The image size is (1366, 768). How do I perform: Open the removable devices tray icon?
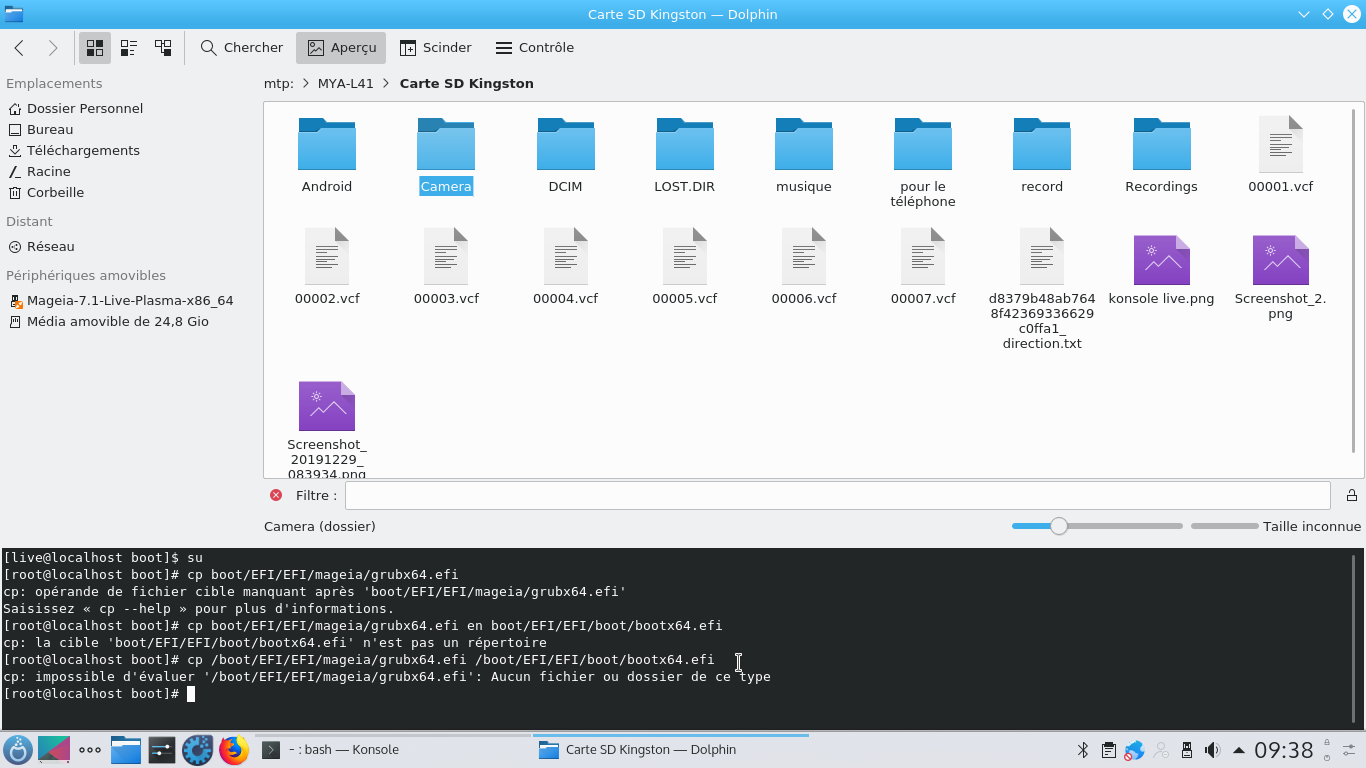1187,750
